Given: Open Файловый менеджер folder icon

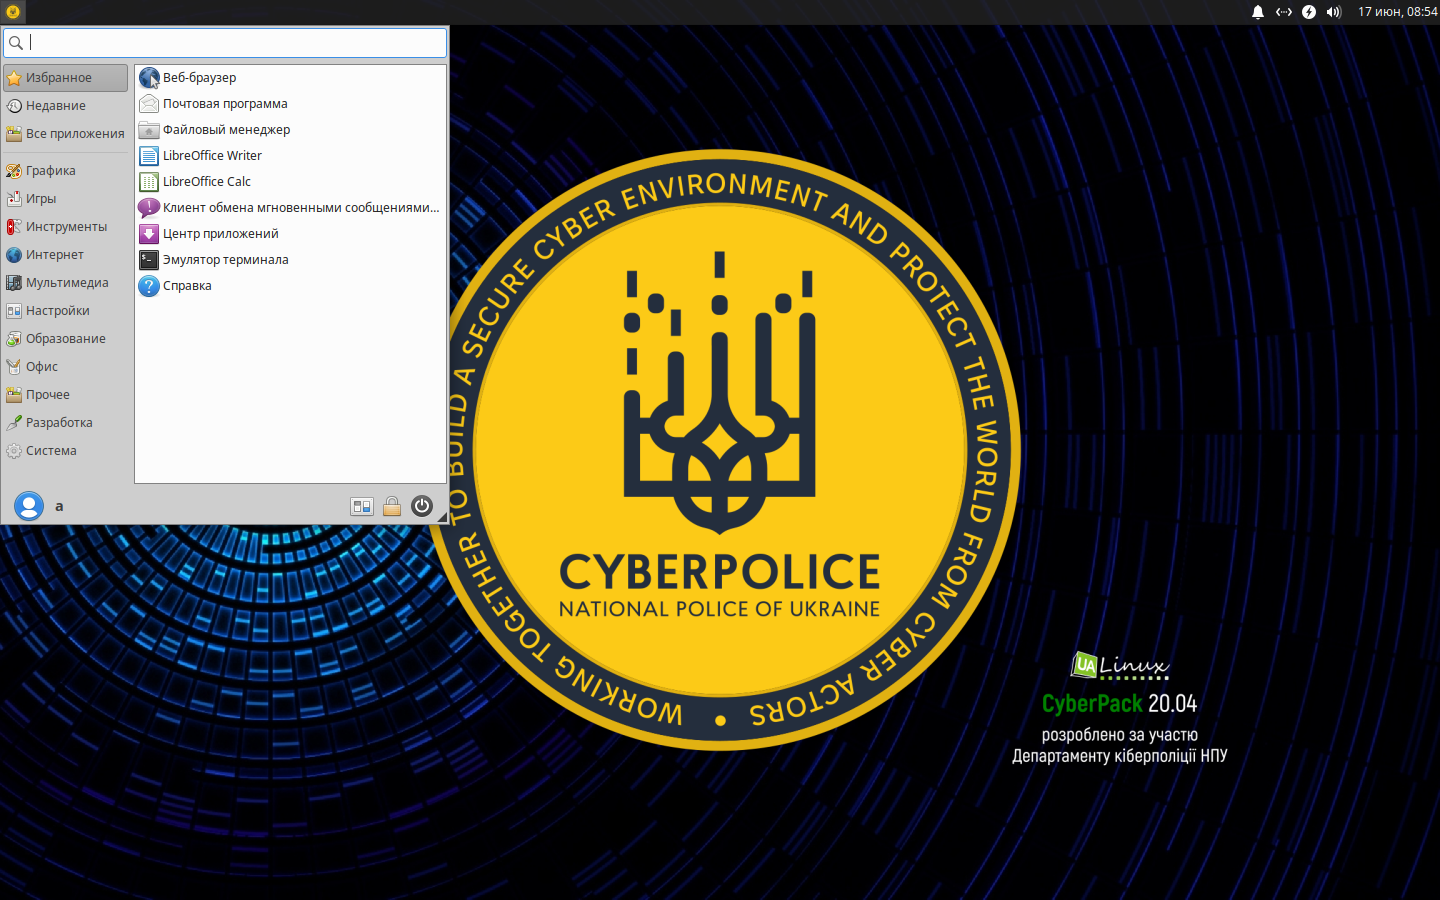Looking at the screenshot, I should pyautogui.click(x=149, y=130).
